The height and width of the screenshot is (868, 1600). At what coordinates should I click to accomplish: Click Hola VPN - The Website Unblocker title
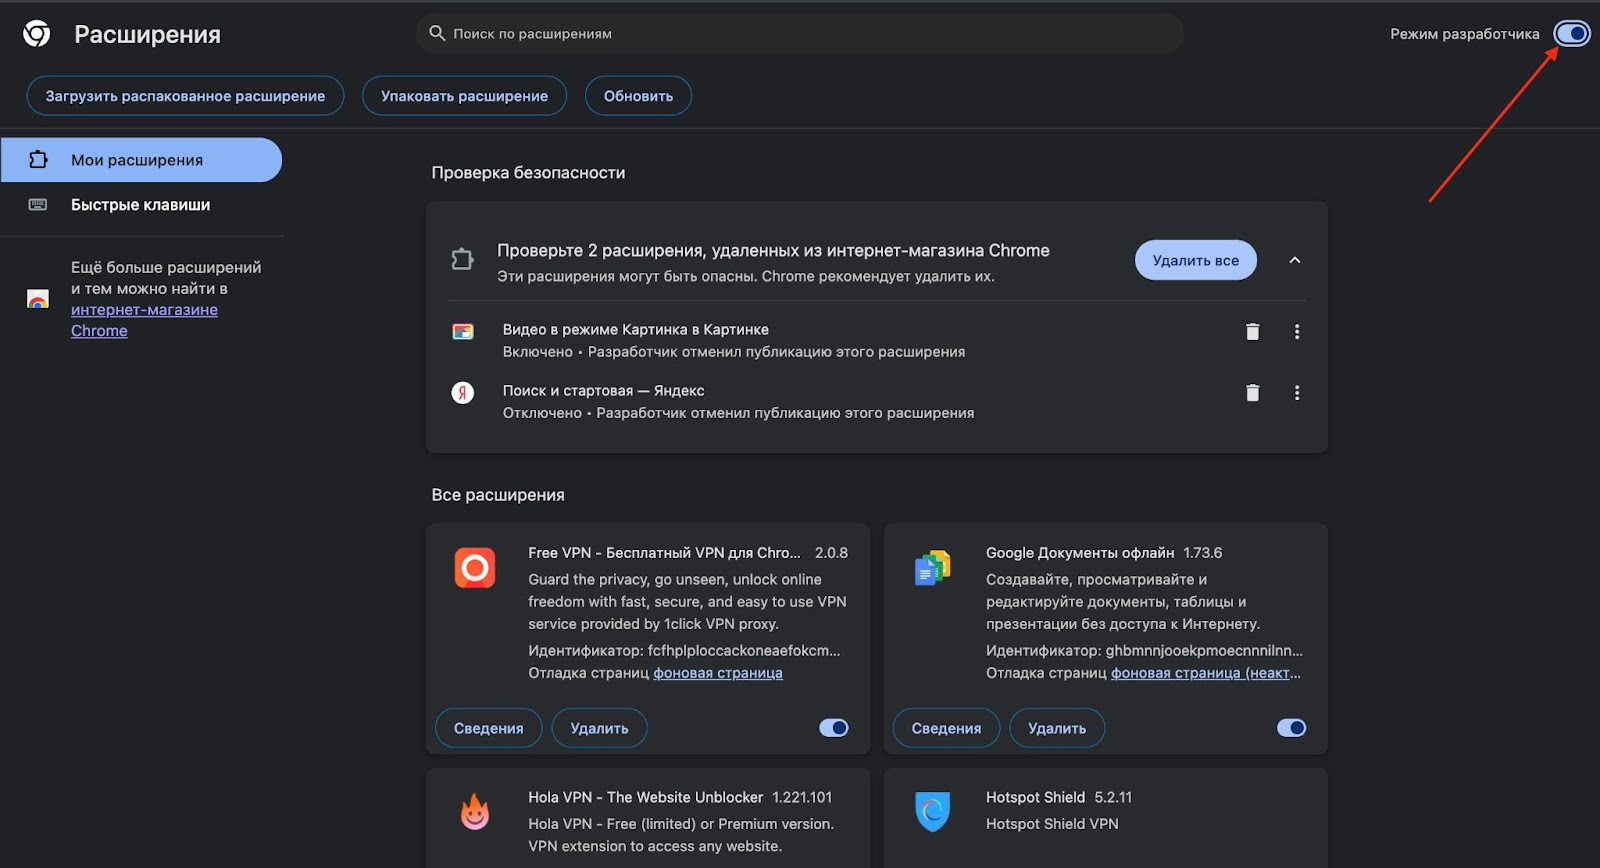[x=646, y=797]
